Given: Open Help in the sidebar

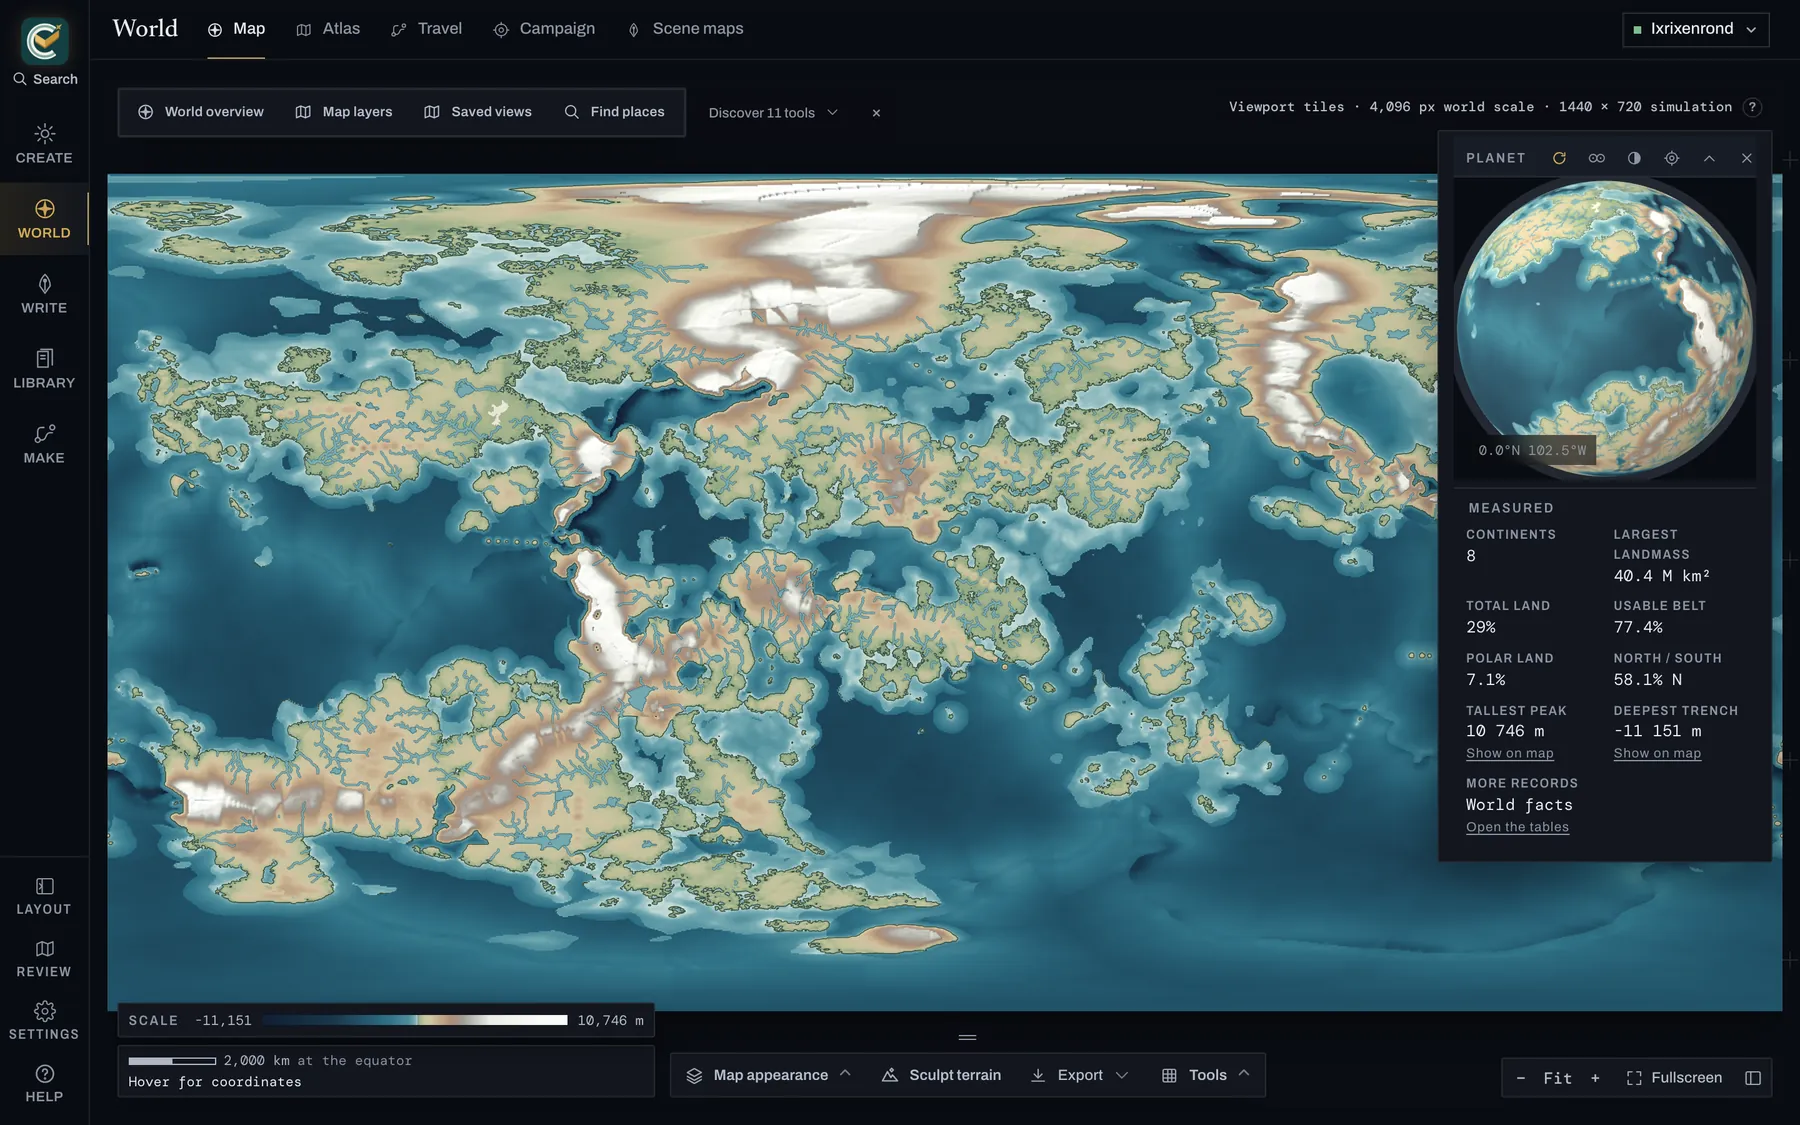Looking at the screenshot, I should [44, 1084].
